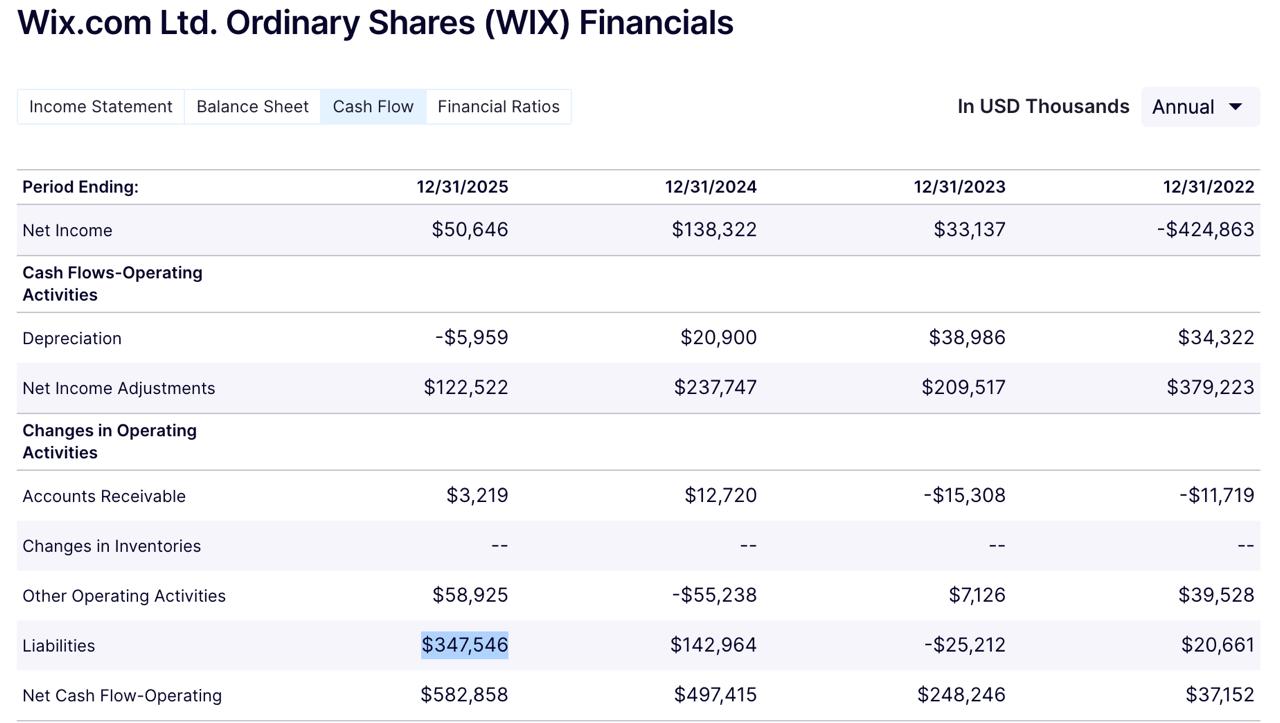Expand the Annual period dropdown
Screen dimensions: 1280x723
point(1200,107)
